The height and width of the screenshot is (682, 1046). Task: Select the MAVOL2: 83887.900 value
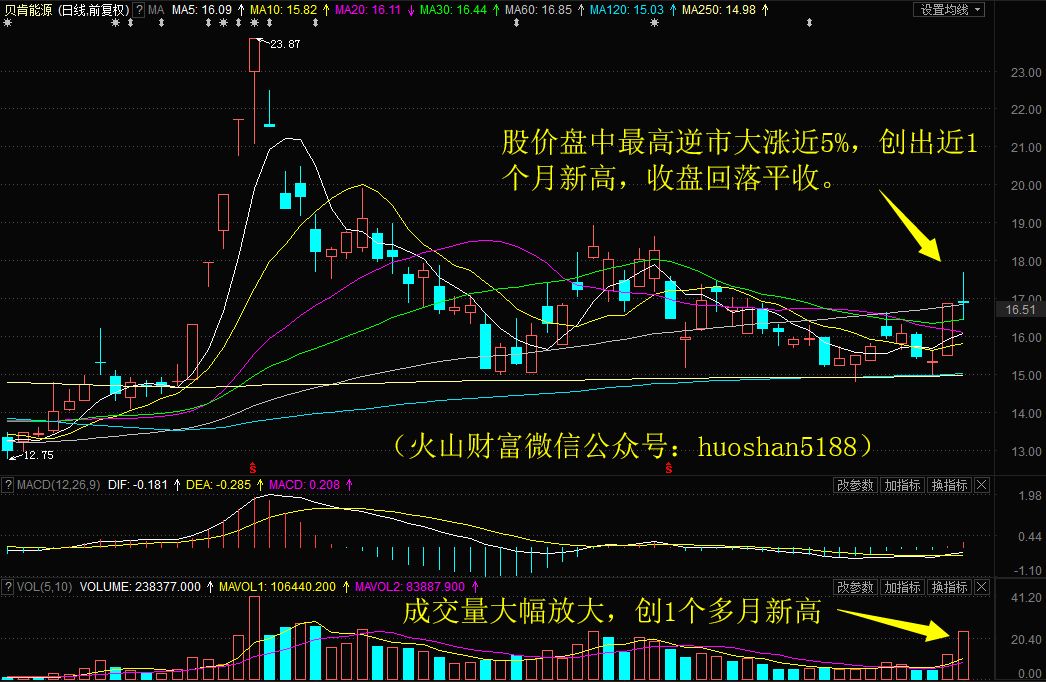tap(410, 587)
